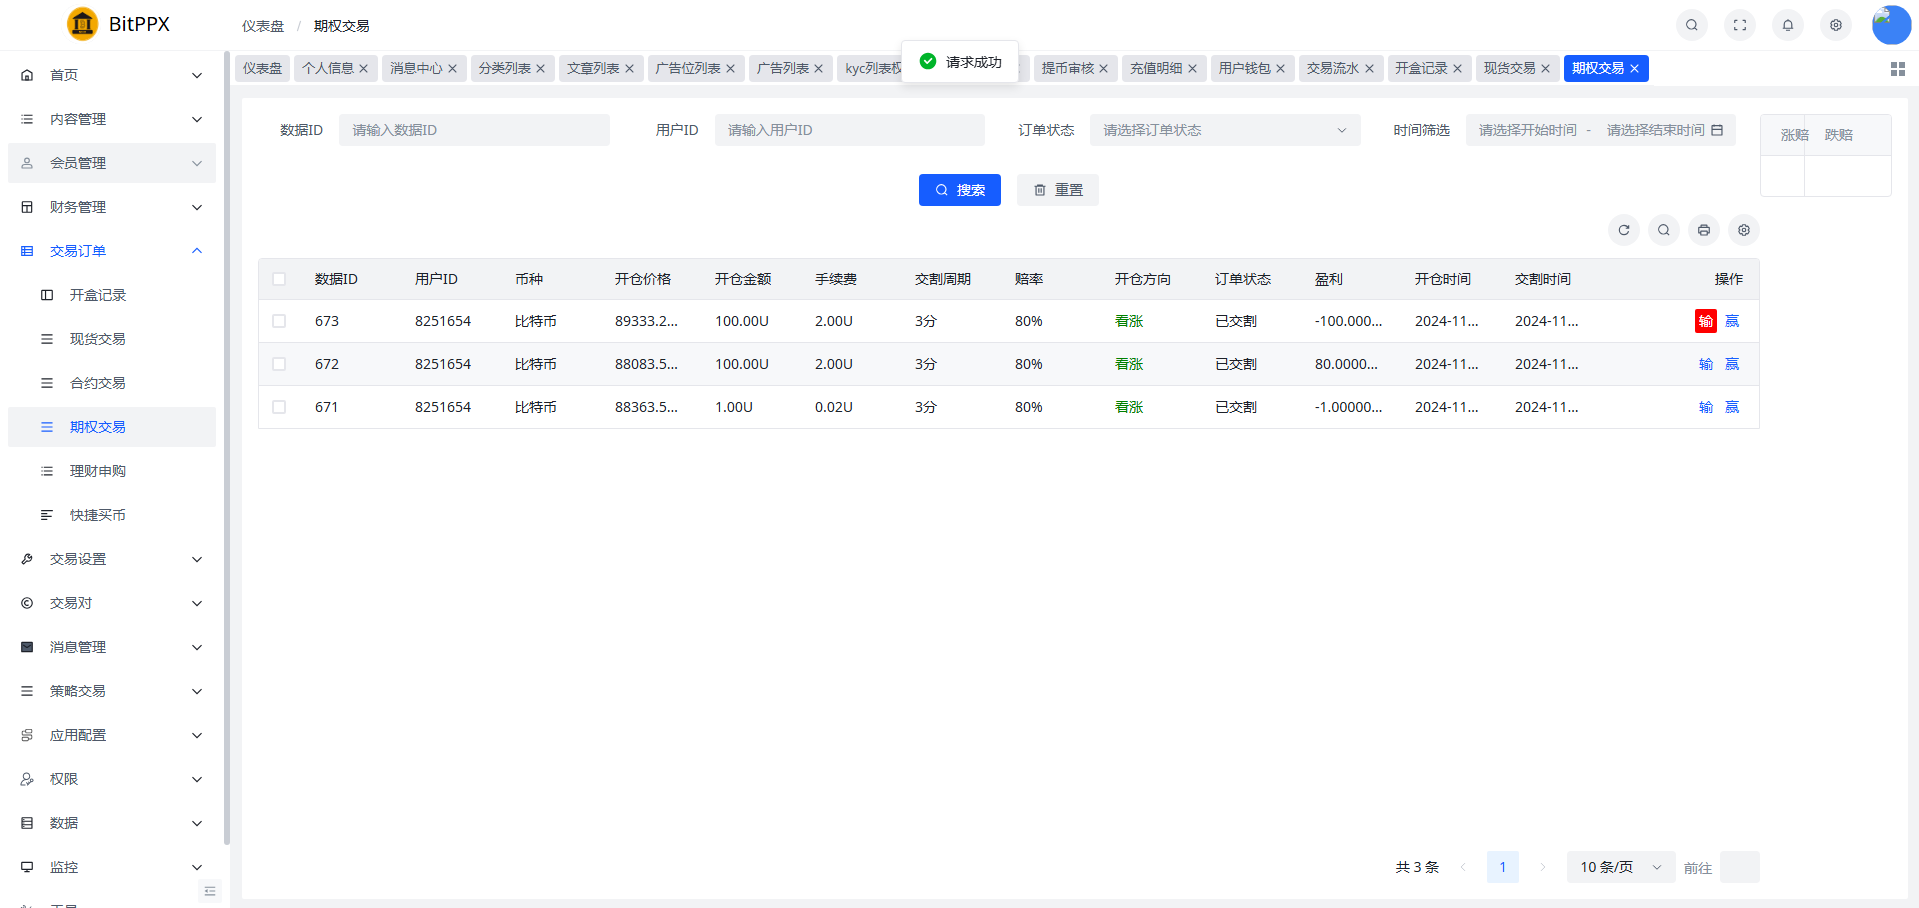Click the notification bell icon

[x=1787, y=25]
